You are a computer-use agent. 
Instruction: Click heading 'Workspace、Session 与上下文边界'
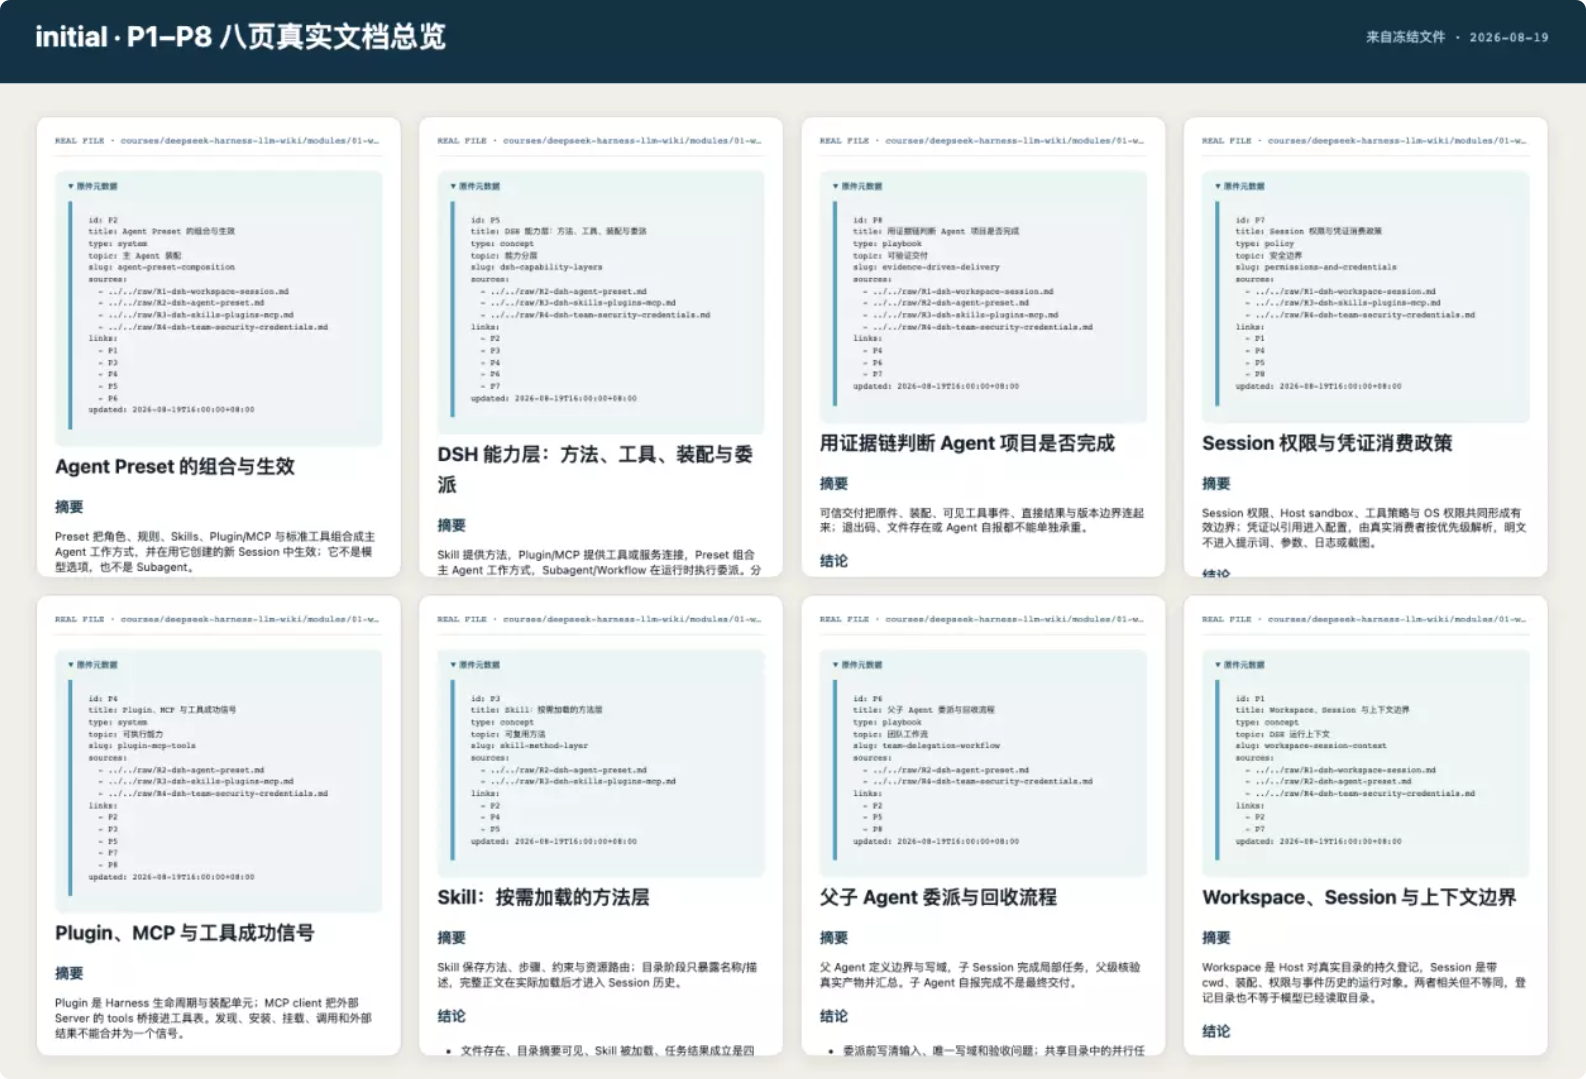click(1359, 897)
